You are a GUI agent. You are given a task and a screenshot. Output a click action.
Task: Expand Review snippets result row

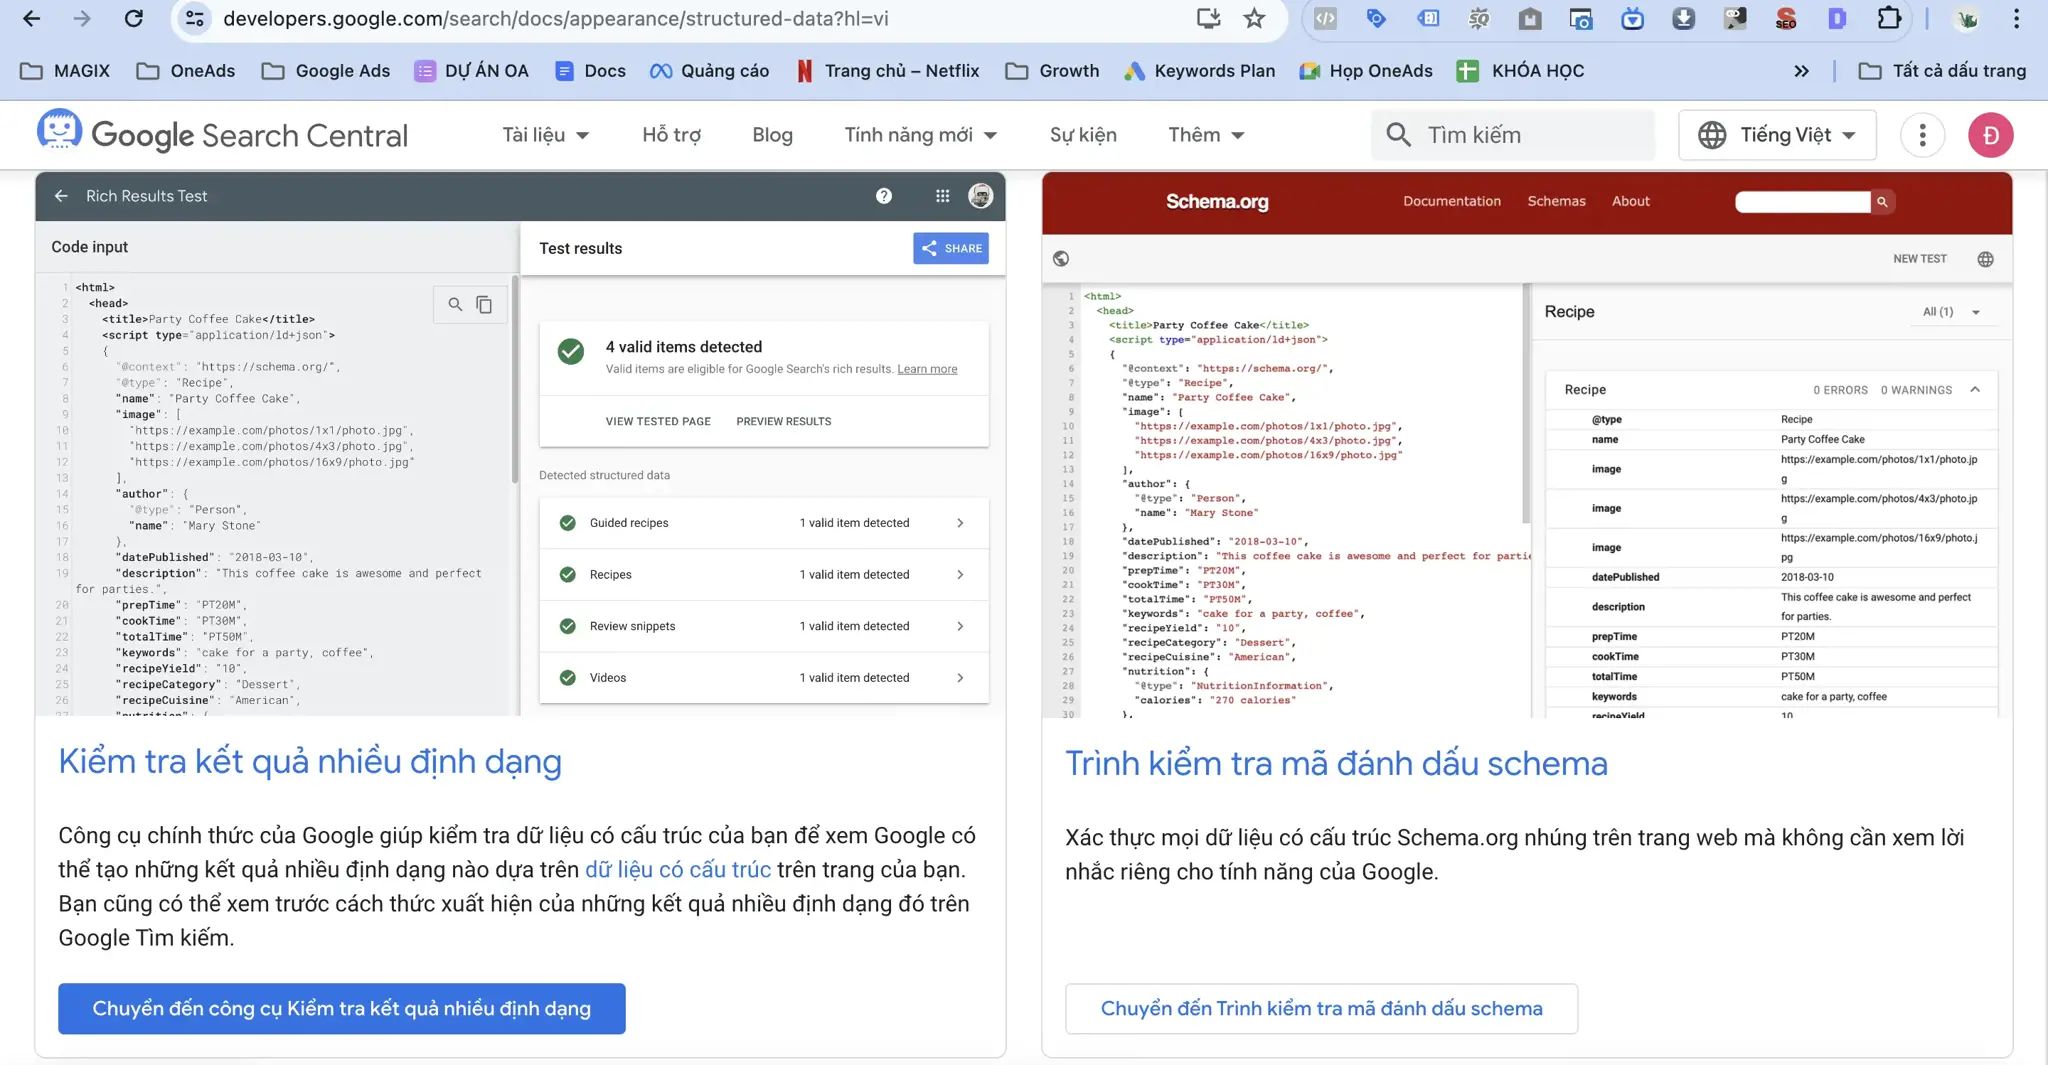click(x=764, y=626)
